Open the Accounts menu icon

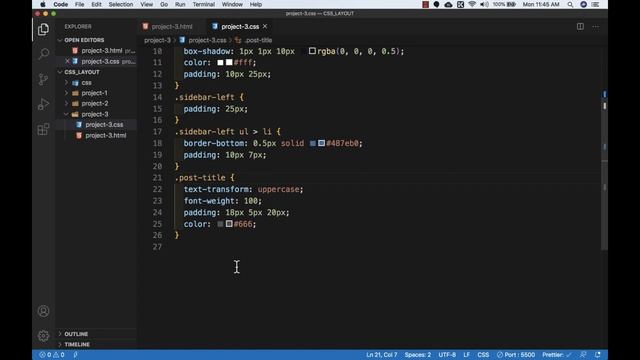43,311
